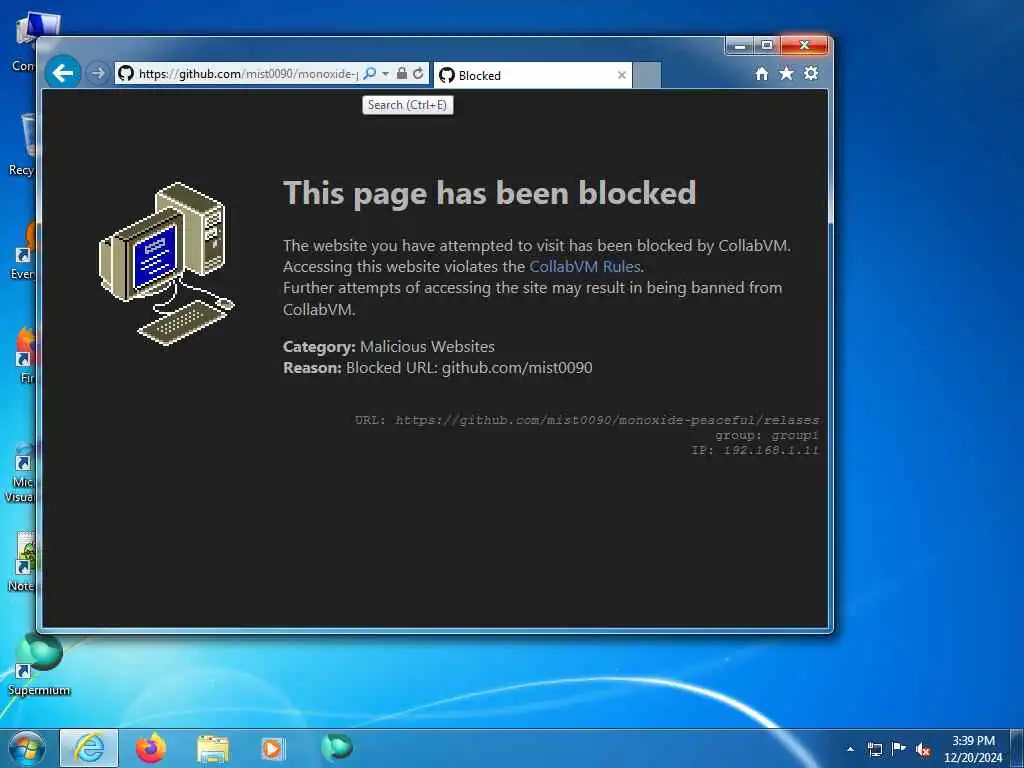Launch Firefox from the taskbar
Screen dimensions: 1024x768
pos(151,748)
